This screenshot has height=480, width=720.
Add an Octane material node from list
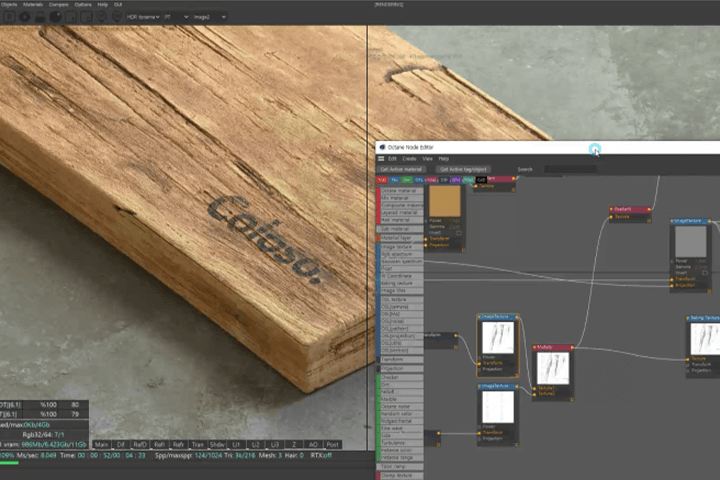[400, 191]
